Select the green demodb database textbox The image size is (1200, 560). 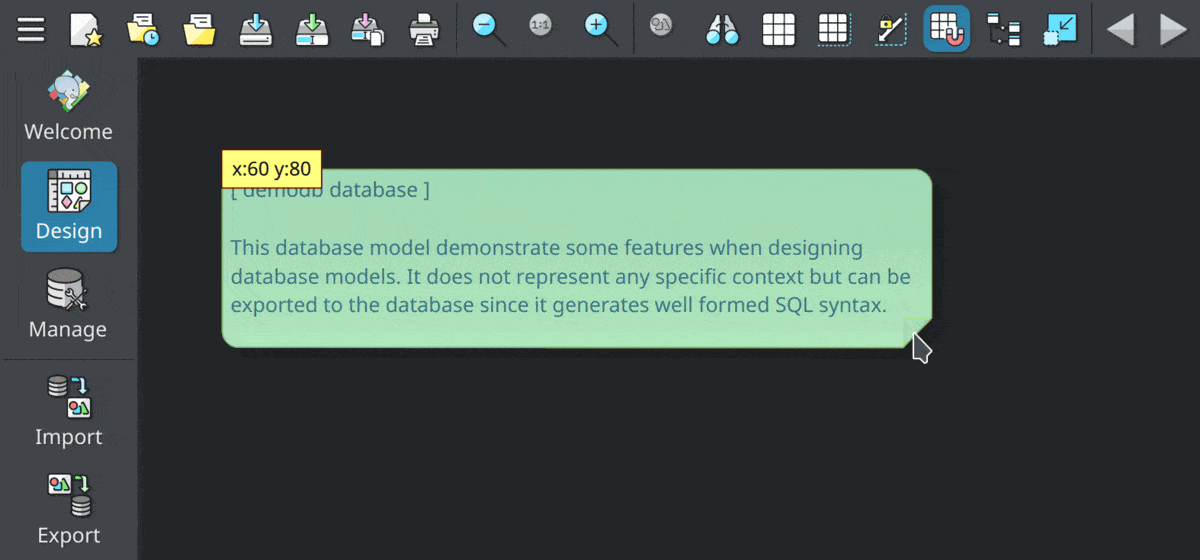point(577,258)
